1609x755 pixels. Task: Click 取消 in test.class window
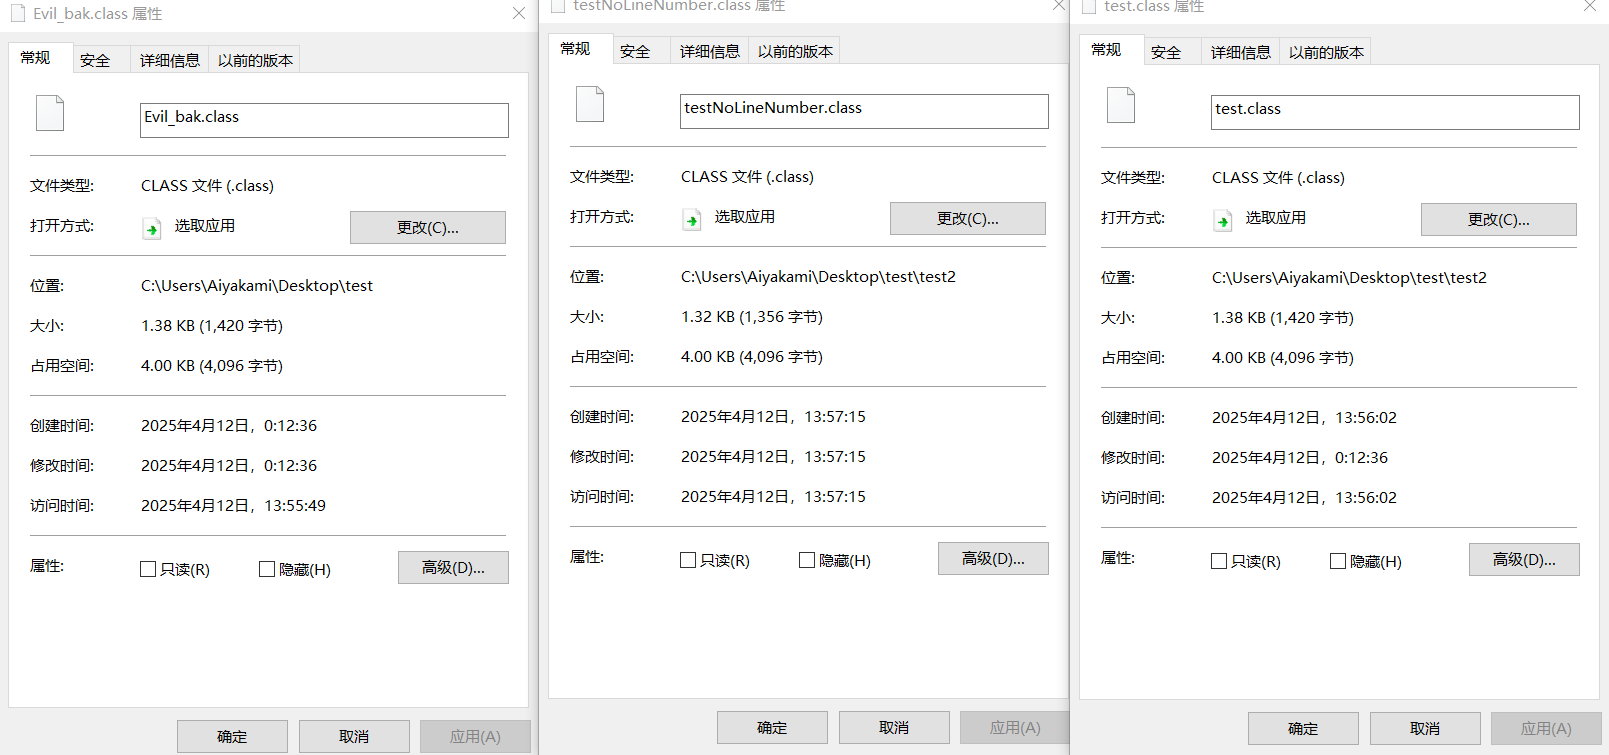pyautogui.click(x=1425, y=728)
